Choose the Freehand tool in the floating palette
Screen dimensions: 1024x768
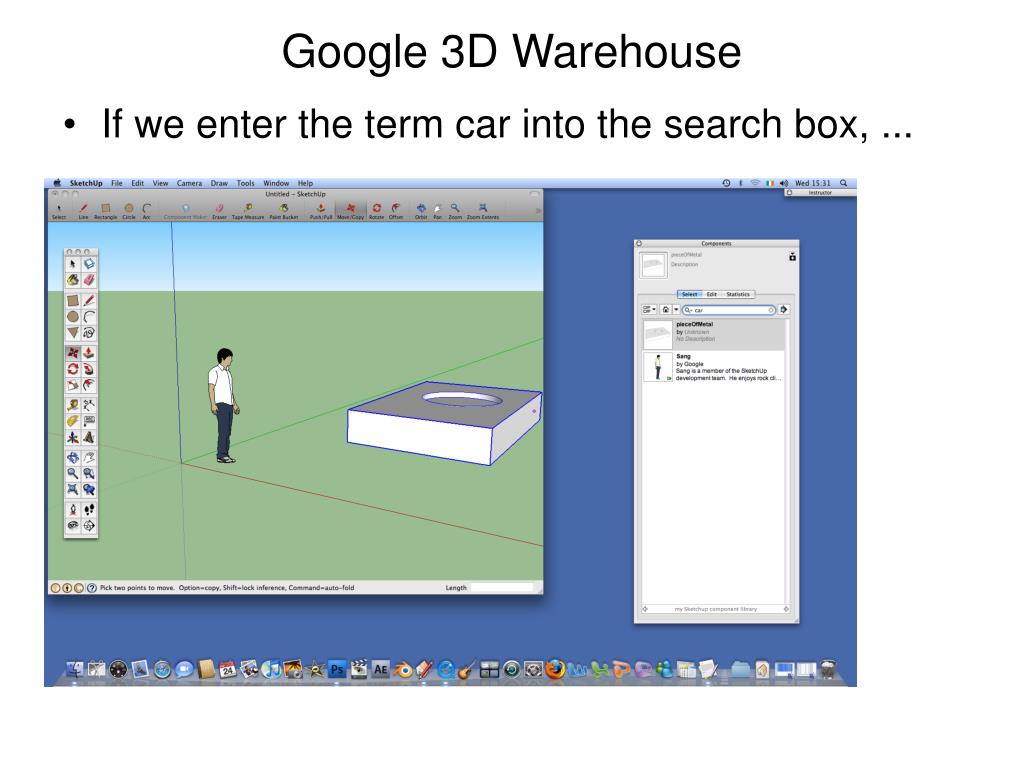(x=89, y=333)
